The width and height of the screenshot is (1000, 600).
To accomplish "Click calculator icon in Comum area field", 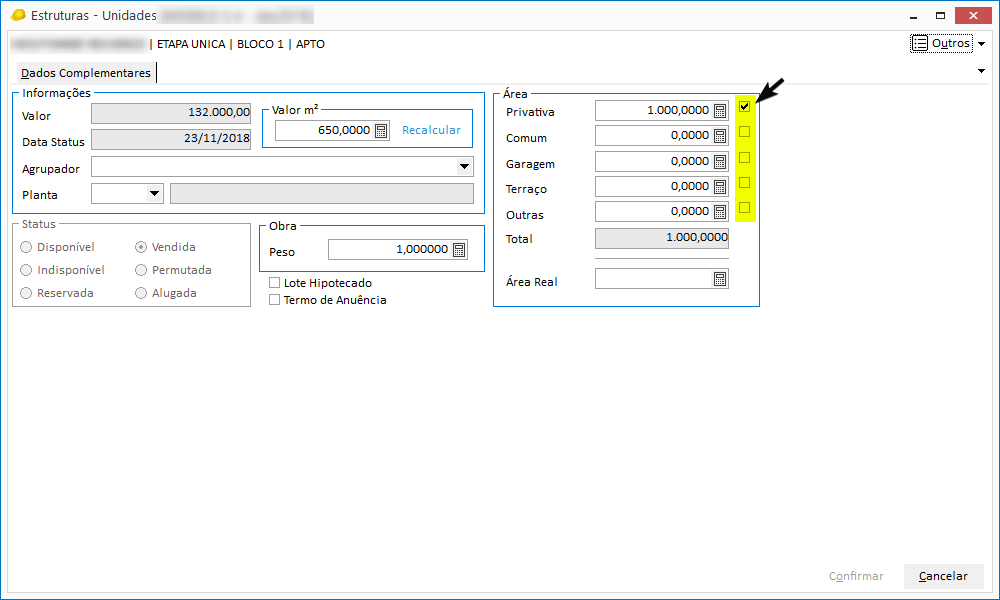I will [720, 136].
